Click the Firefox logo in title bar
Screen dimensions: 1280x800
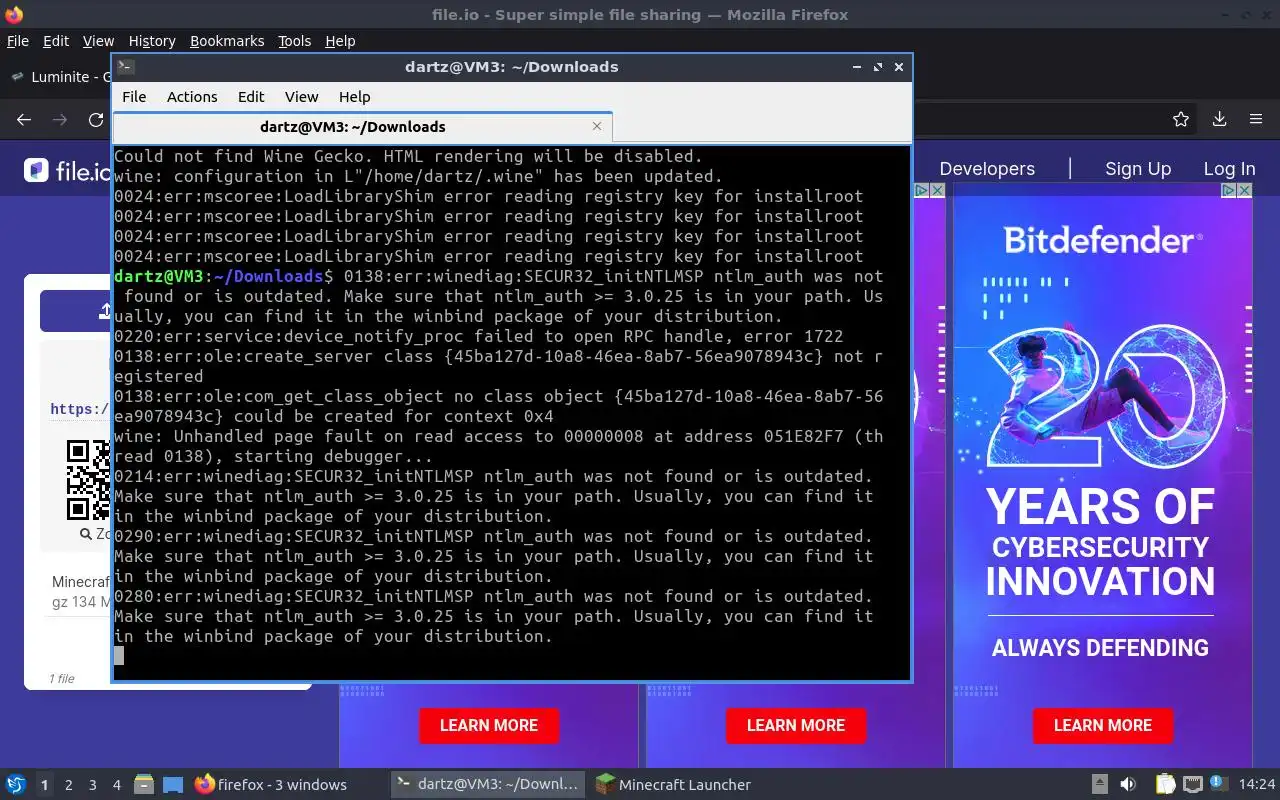click(14, 15)
